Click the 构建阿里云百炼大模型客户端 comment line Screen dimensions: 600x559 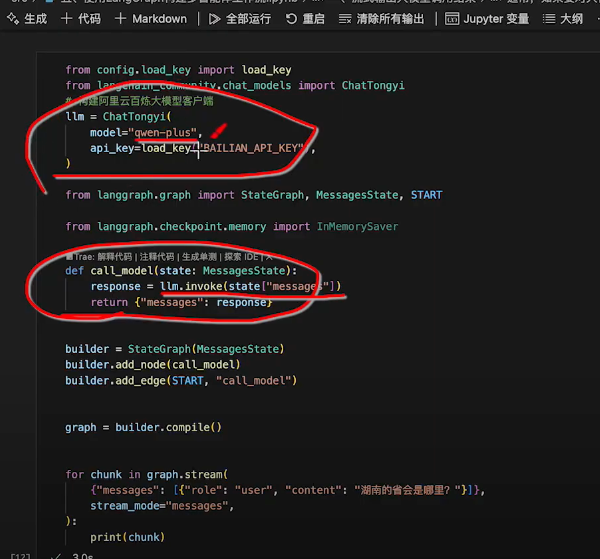tap(139, 101)
